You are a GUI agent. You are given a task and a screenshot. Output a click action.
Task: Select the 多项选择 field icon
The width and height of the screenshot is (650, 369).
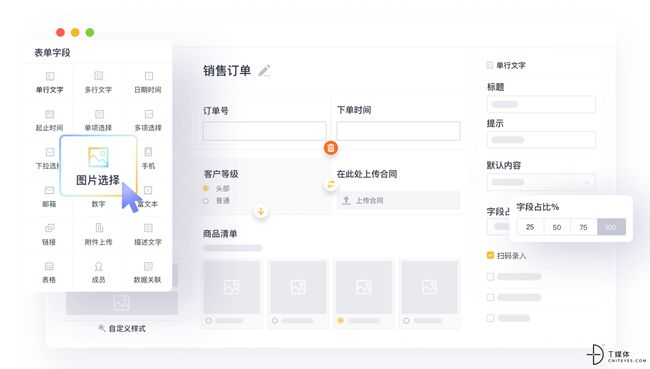148,114
